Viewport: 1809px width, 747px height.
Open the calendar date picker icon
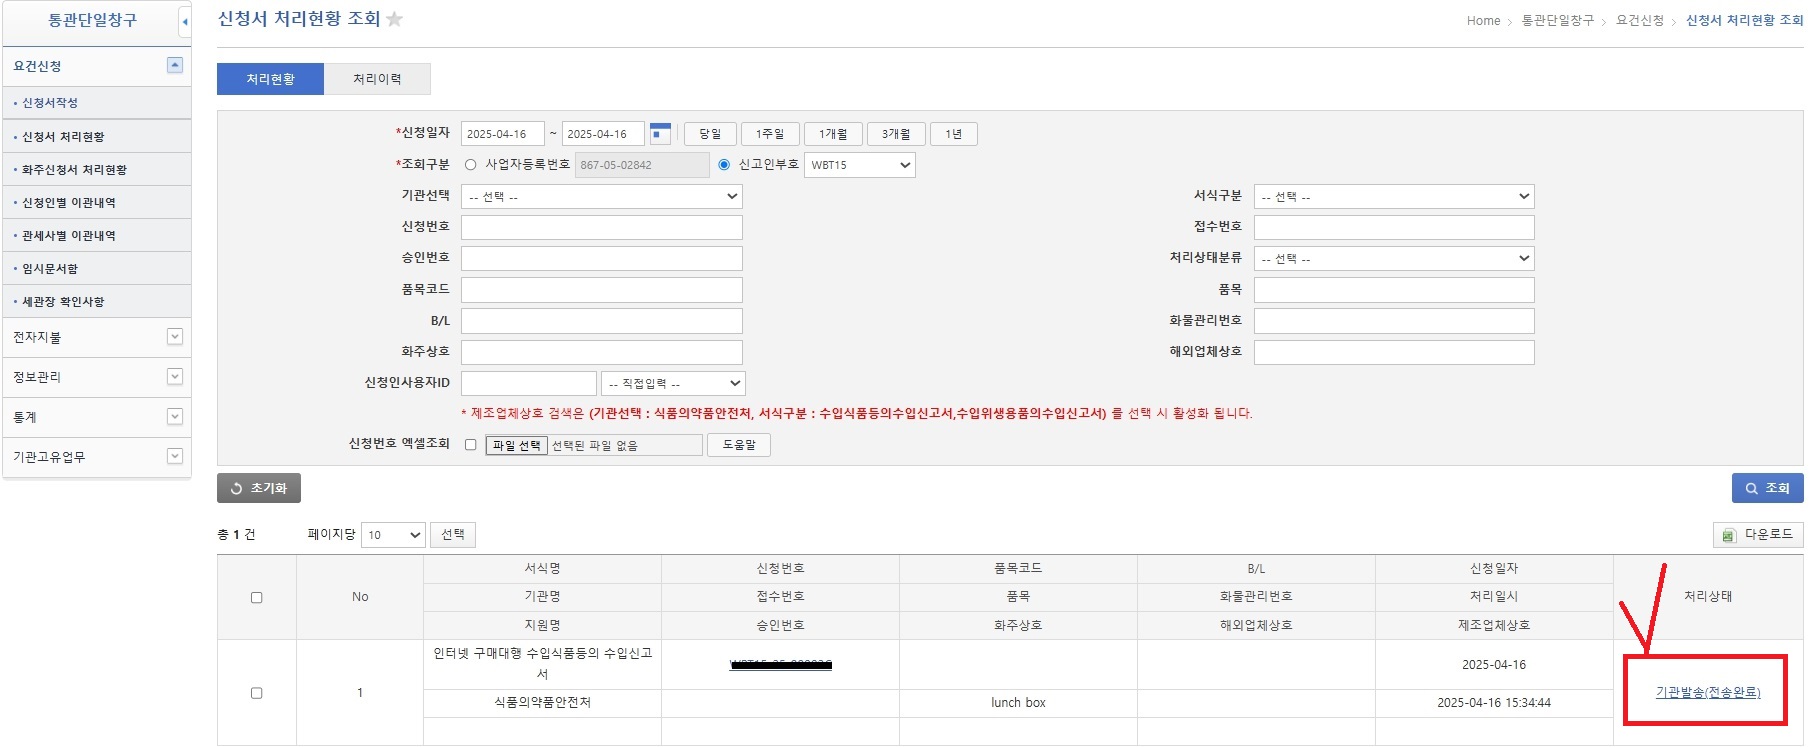660,133
